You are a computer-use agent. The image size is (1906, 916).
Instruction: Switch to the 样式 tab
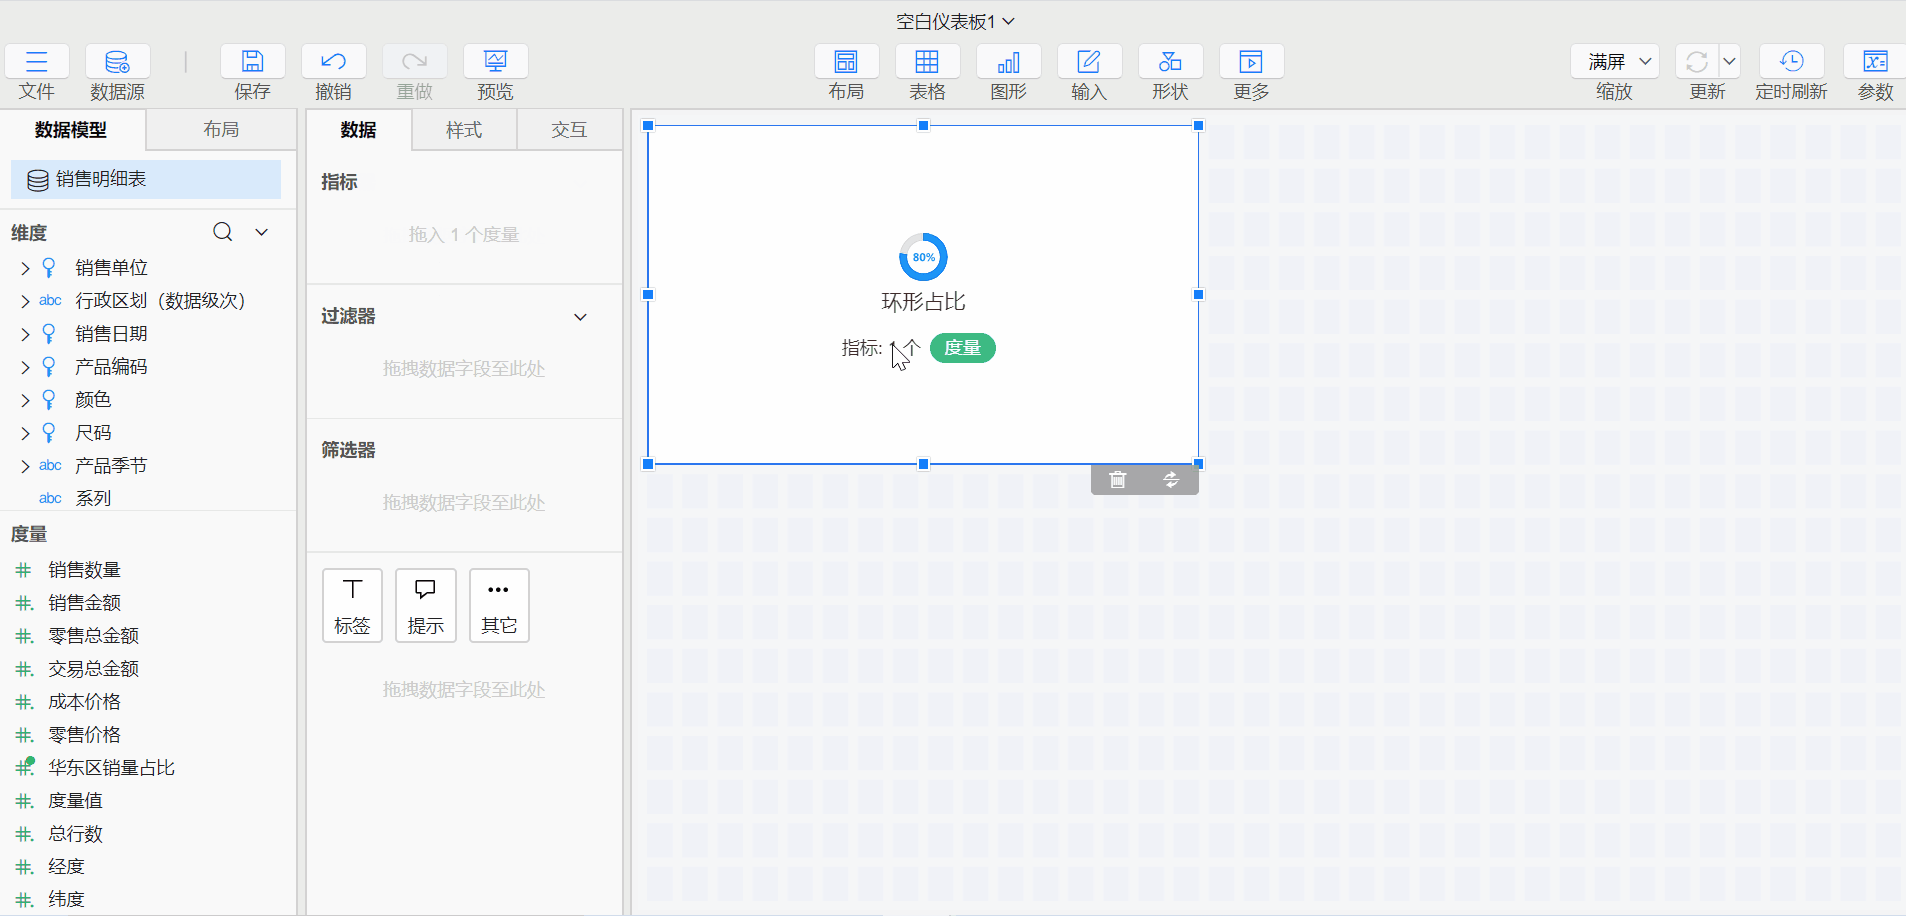point(464,130)
